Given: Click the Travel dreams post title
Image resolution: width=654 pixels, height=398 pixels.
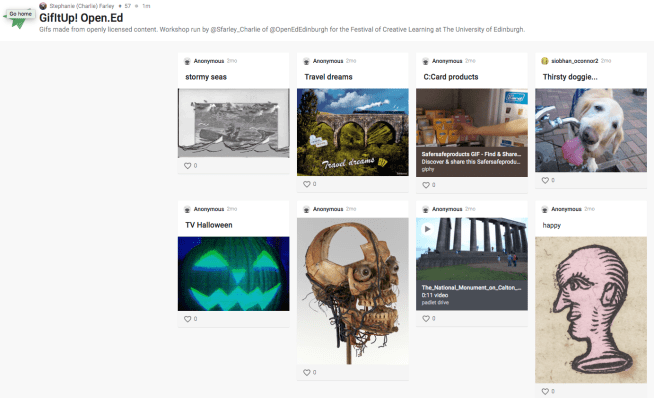Looking at the screenshot, I should [x=328, y=77].
